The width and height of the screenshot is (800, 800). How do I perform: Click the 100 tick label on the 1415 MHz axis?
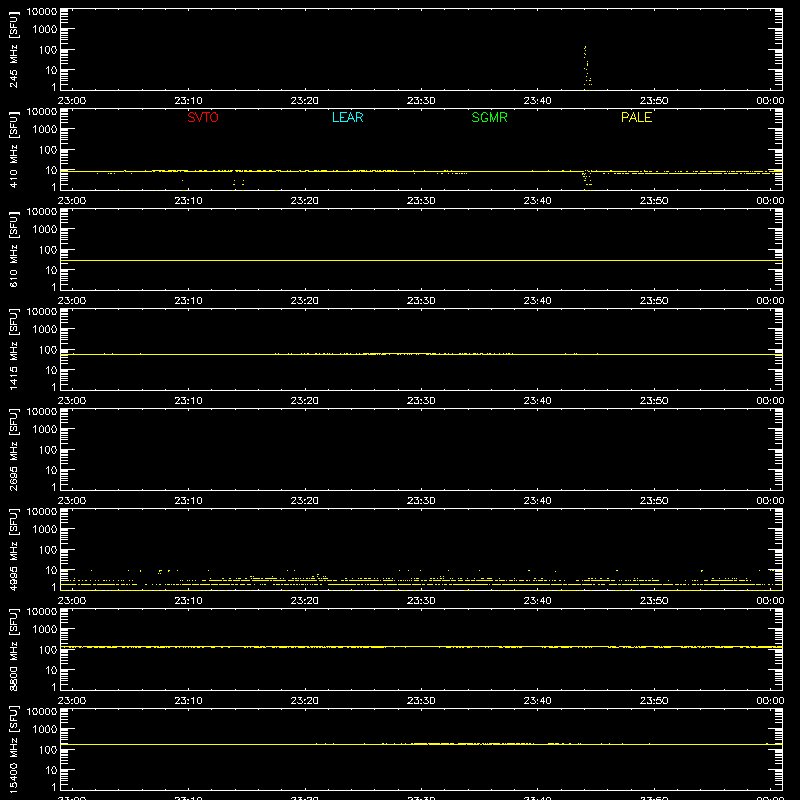(48, 350)
